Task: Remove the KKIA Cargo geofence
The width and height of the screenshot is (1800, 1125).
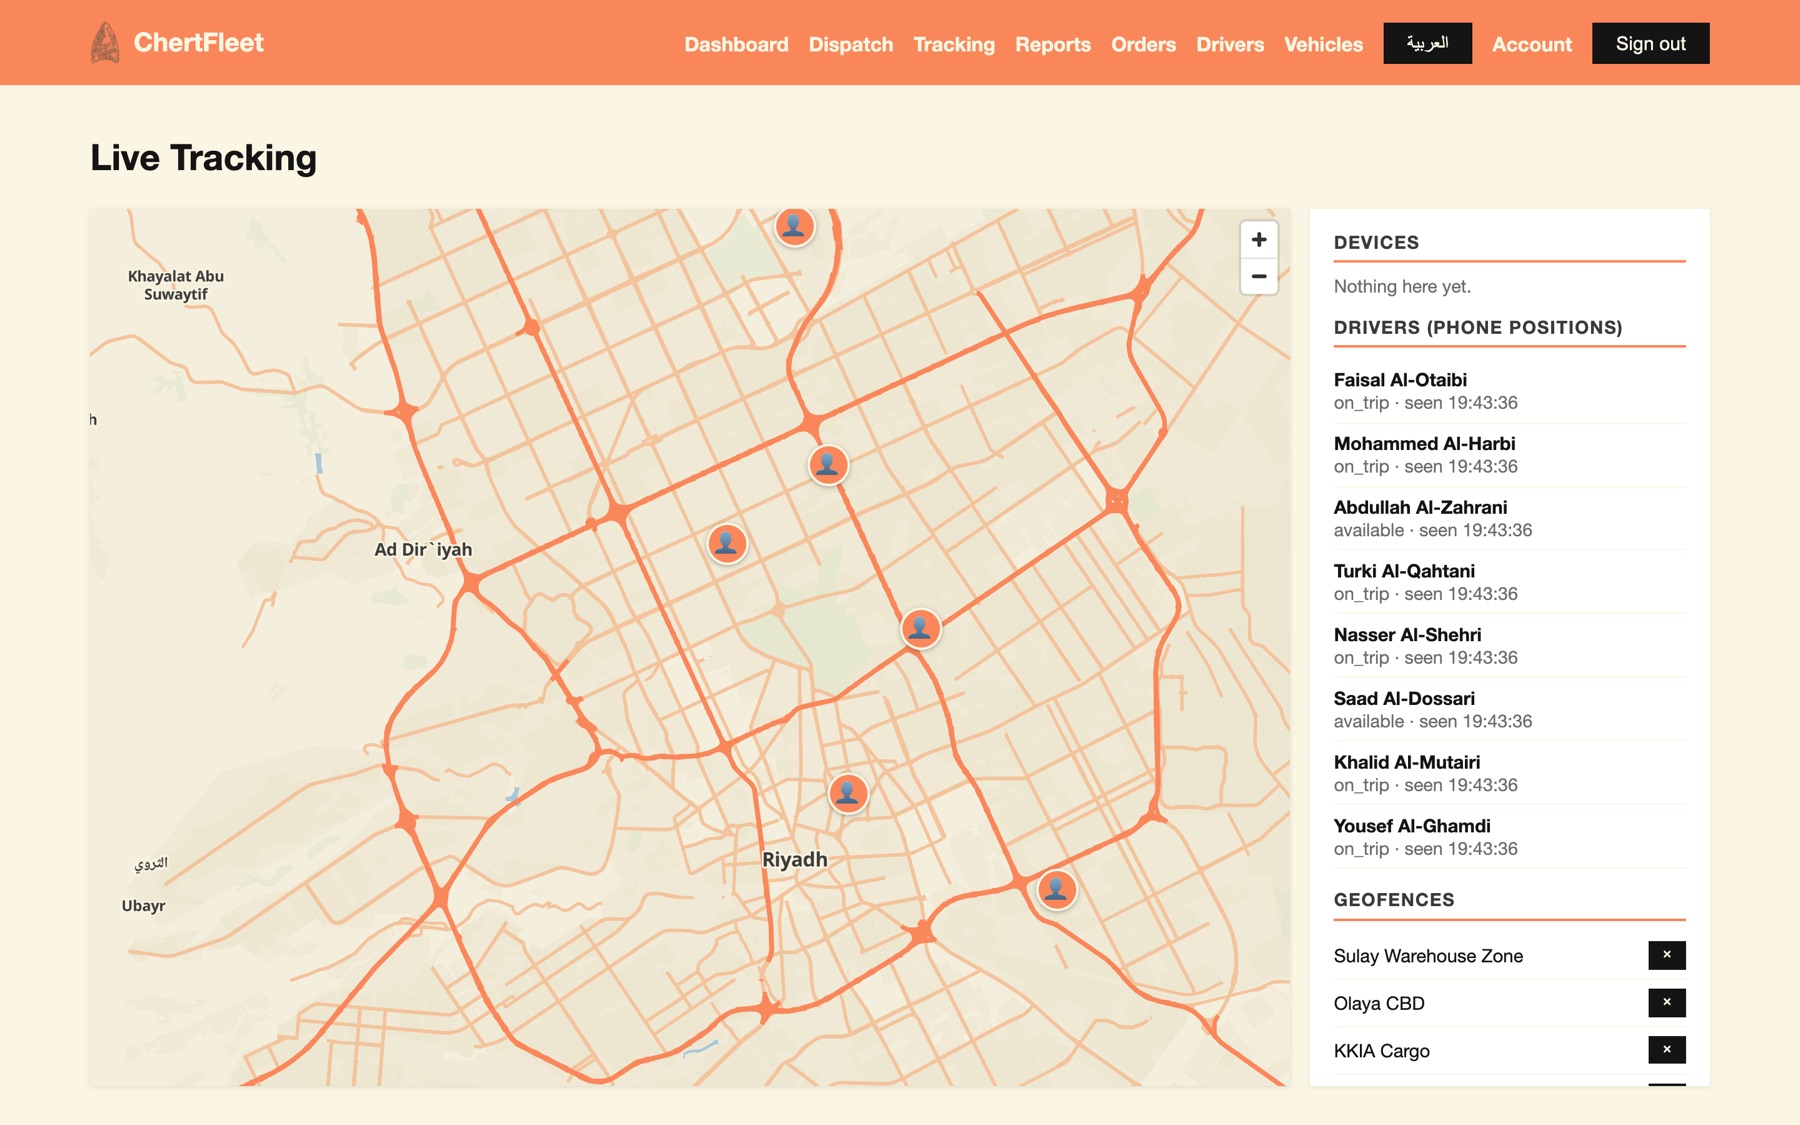Action: pyautogui.click(x=1666, y=1049)
